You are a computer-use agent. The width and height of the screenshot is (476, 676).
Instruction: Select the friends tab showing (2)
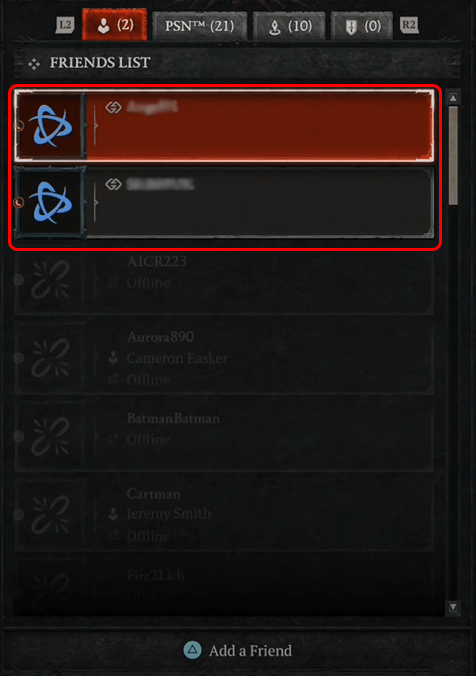tap(114, 25)
